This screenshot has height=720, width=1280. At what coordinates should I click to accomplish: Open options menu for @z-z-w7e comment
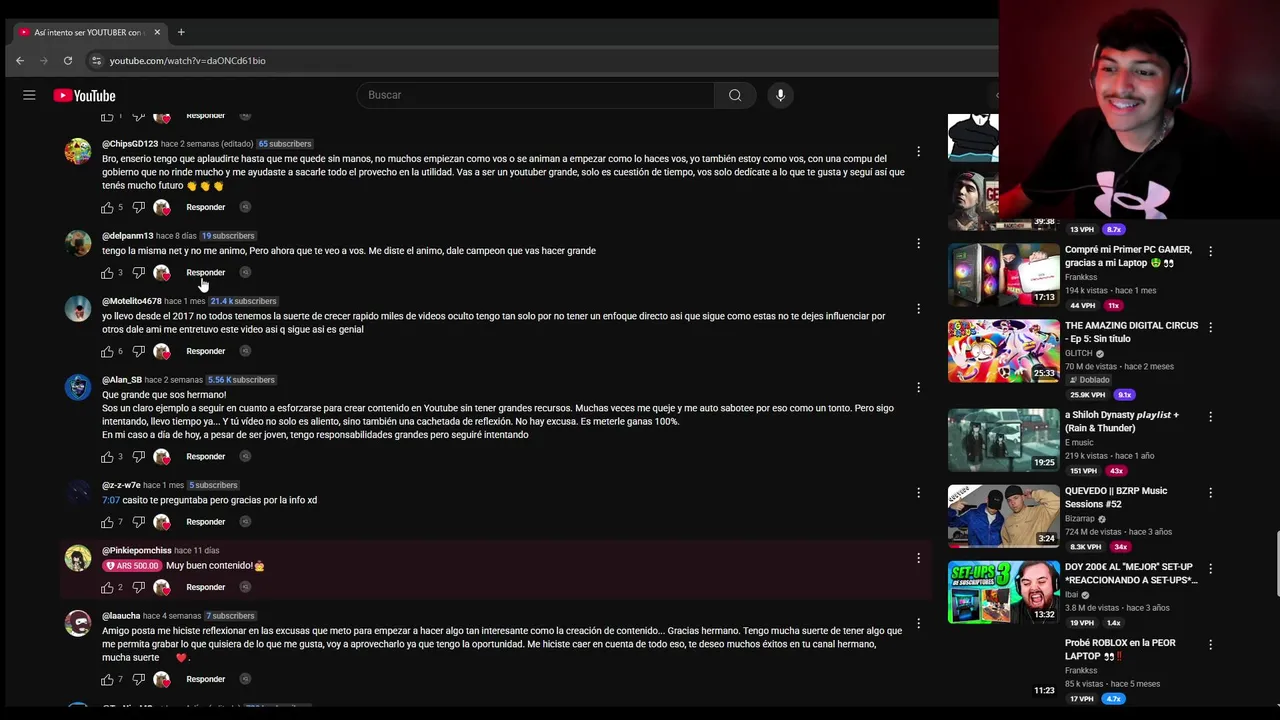[x=918, y=493]
